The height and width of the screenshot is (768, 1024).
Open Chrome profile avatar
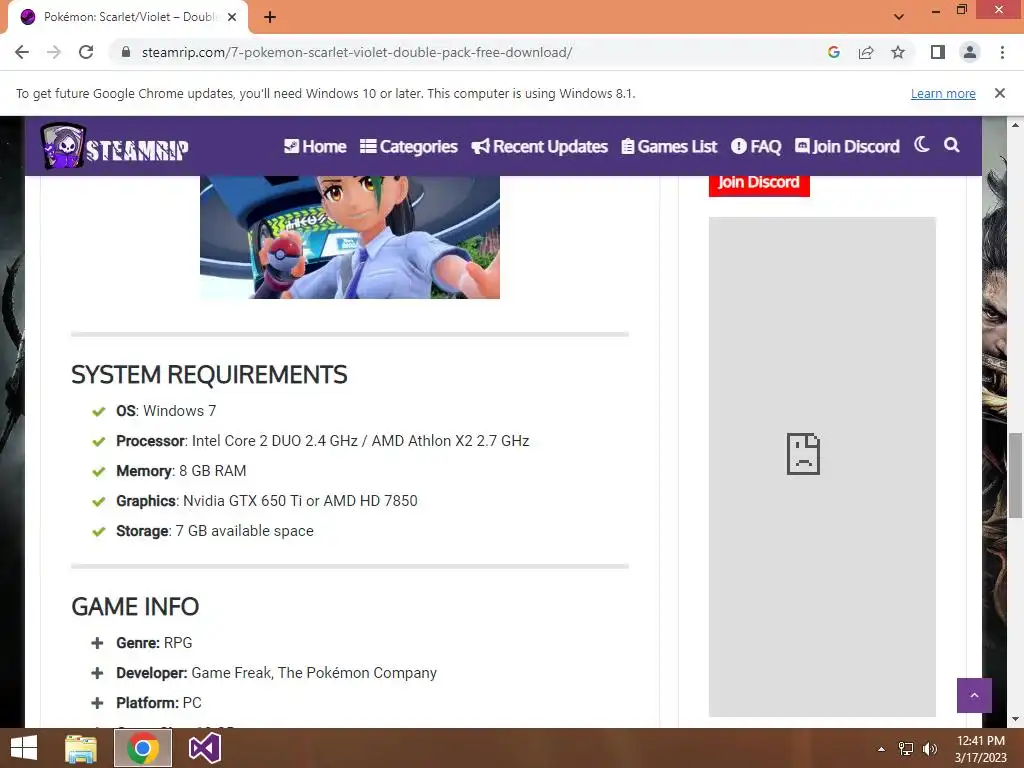tap(970, 52)
